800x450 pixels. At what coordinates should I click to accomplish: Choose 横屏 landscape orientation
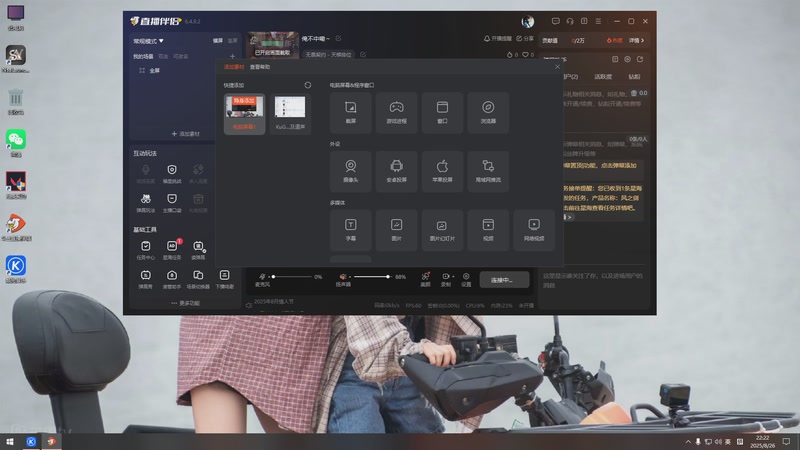click(x=218, y=41)
